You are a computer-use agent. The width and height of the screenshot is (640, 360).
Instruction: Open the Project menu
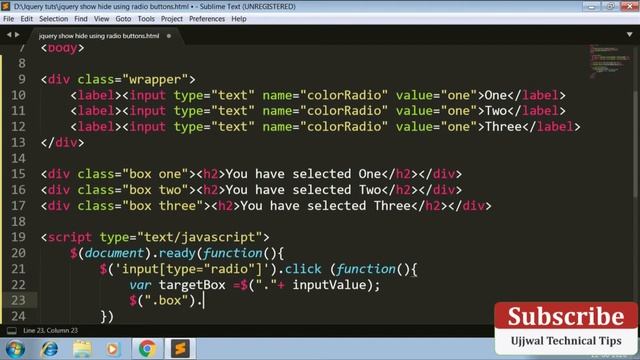point(171,19)
